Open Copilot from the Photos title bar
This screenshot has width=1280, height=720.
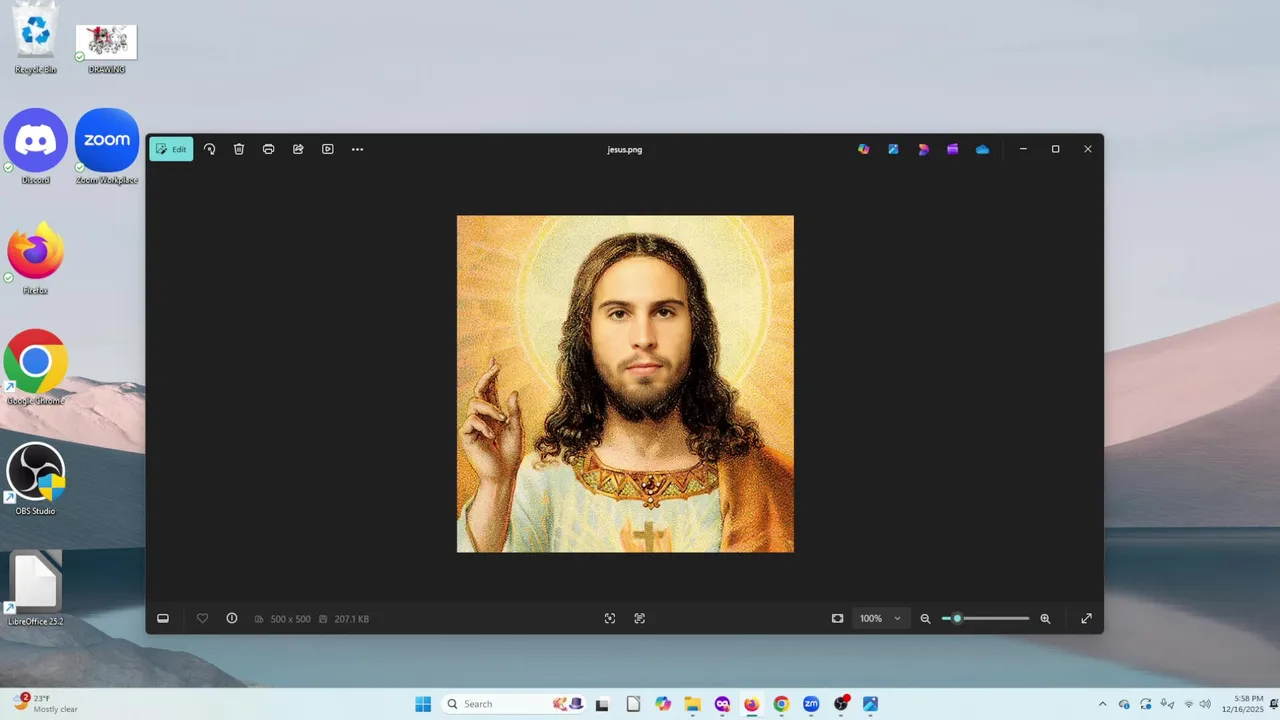click(864, 149)
